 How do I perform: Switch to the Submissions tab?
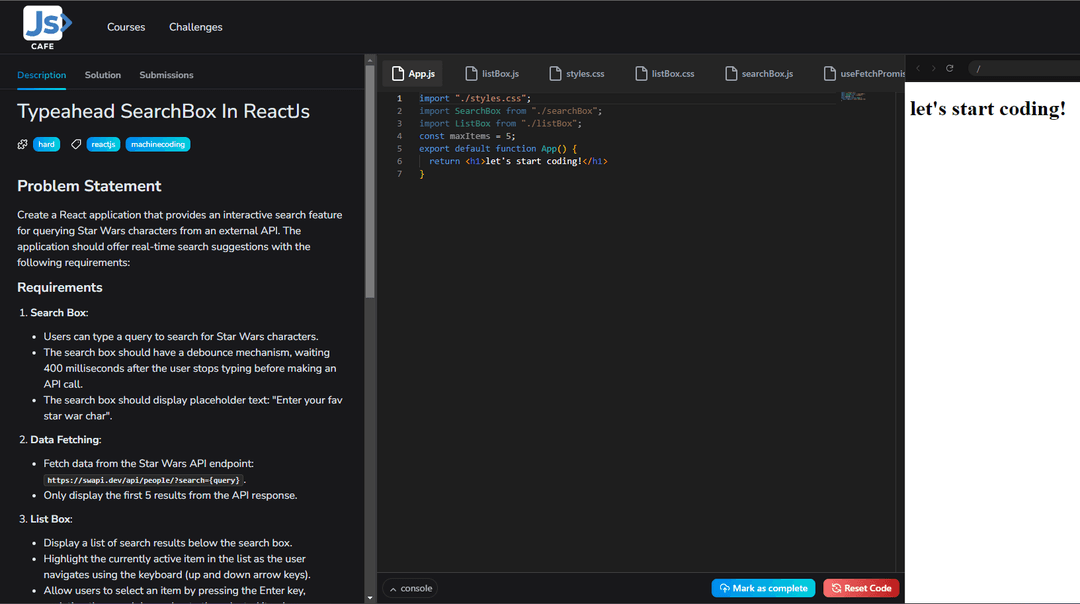coord(166,75)
